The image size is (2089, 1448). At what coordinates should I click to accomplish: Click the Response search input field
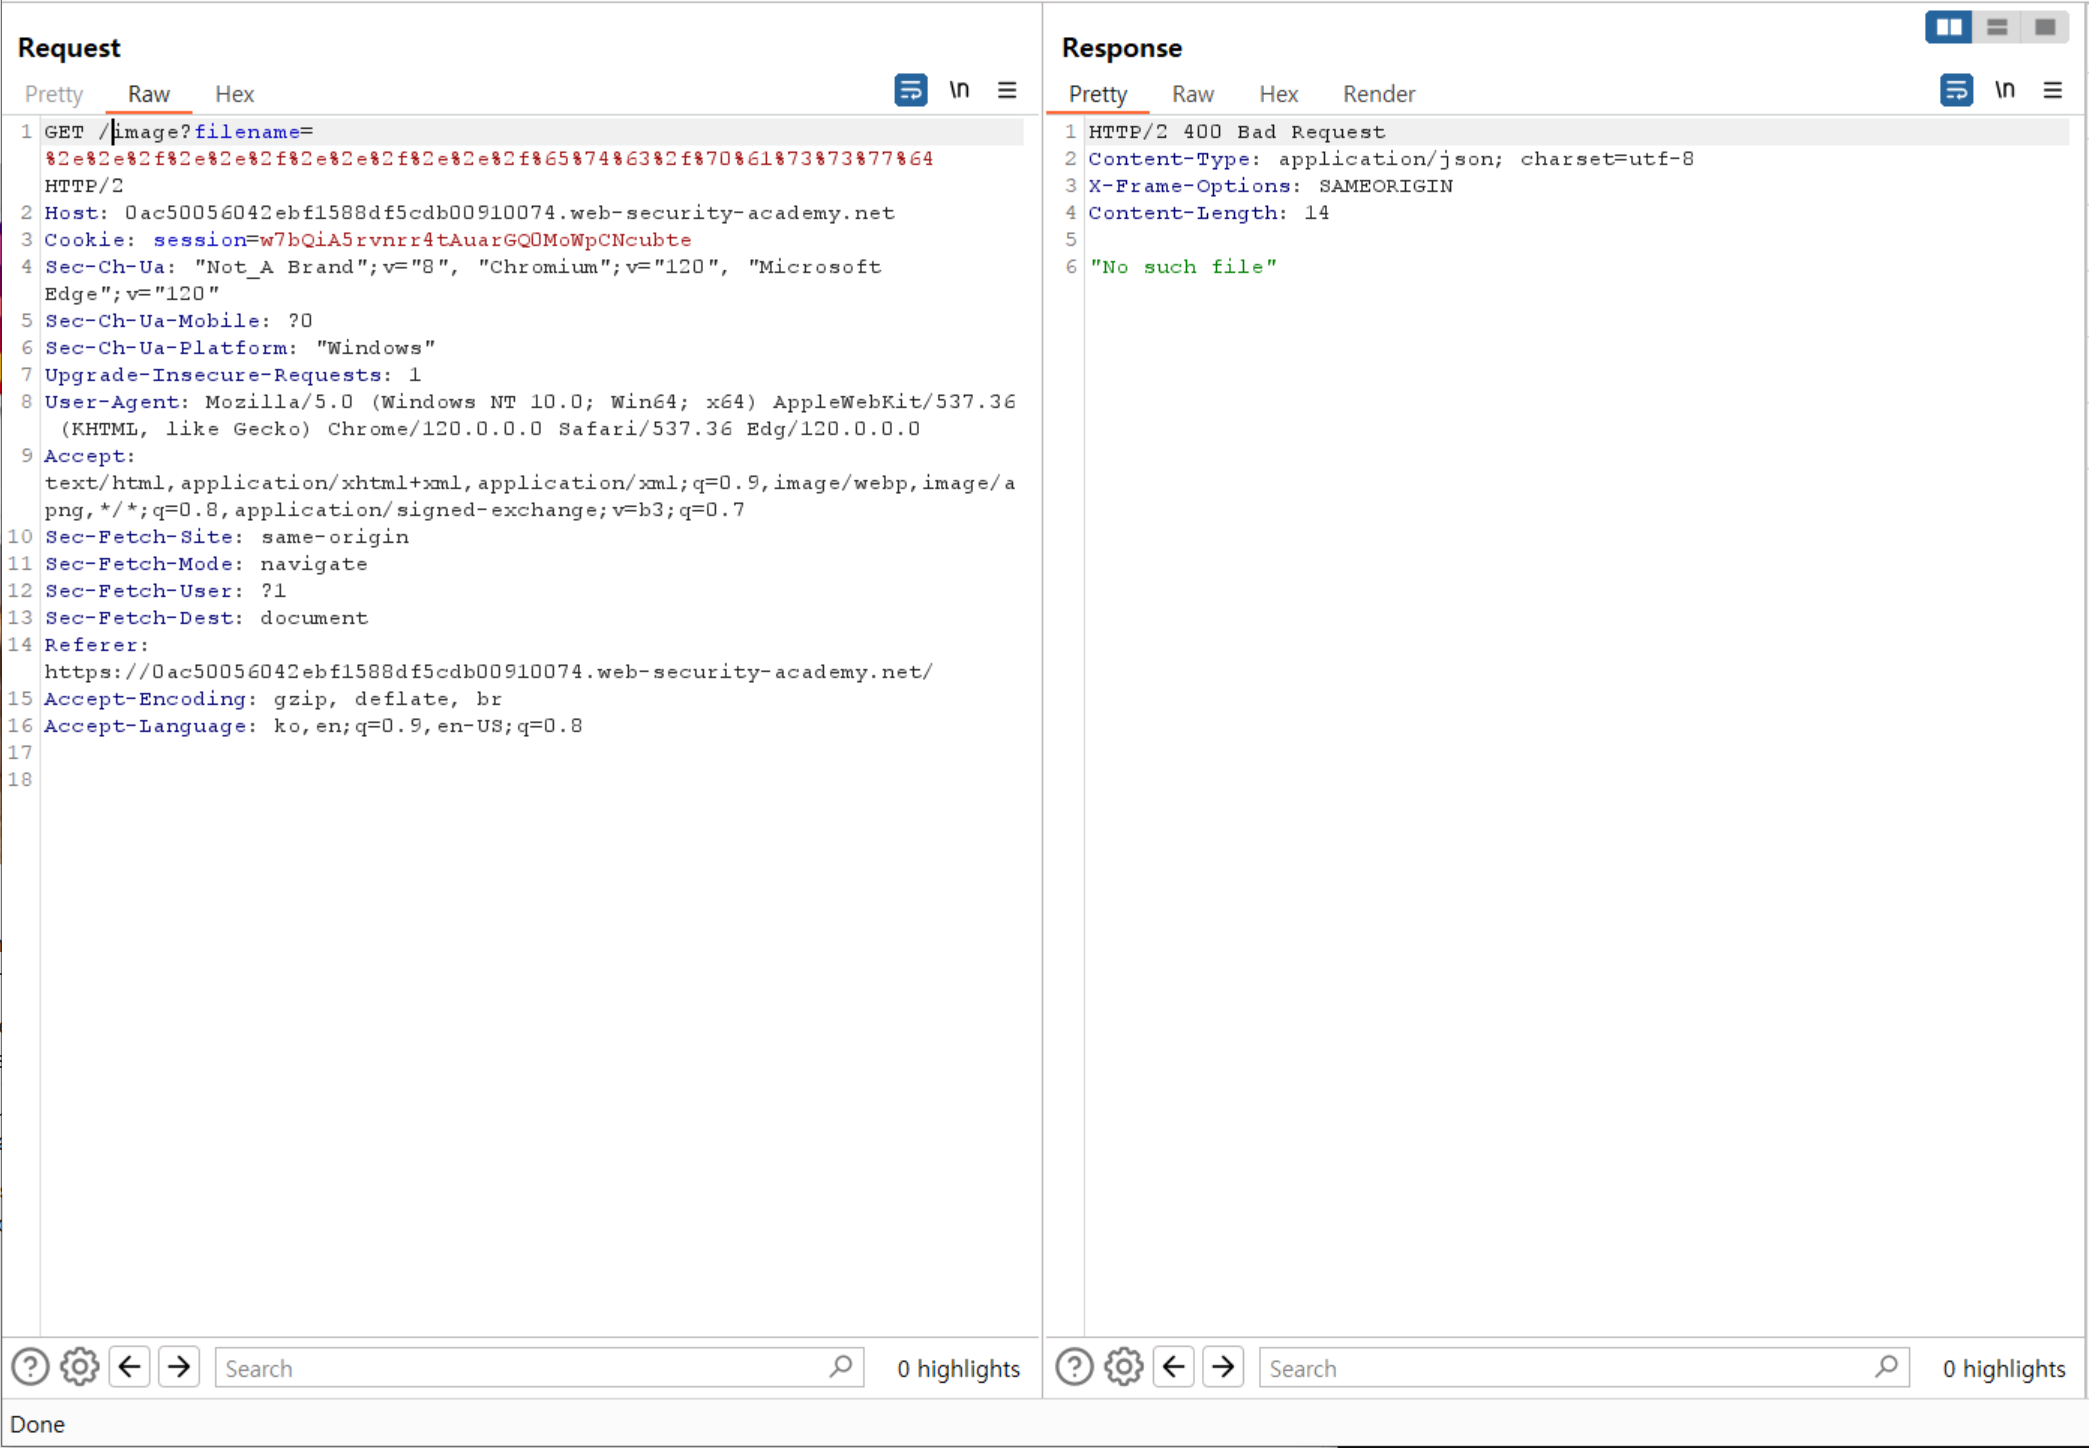(1565, 1368)
